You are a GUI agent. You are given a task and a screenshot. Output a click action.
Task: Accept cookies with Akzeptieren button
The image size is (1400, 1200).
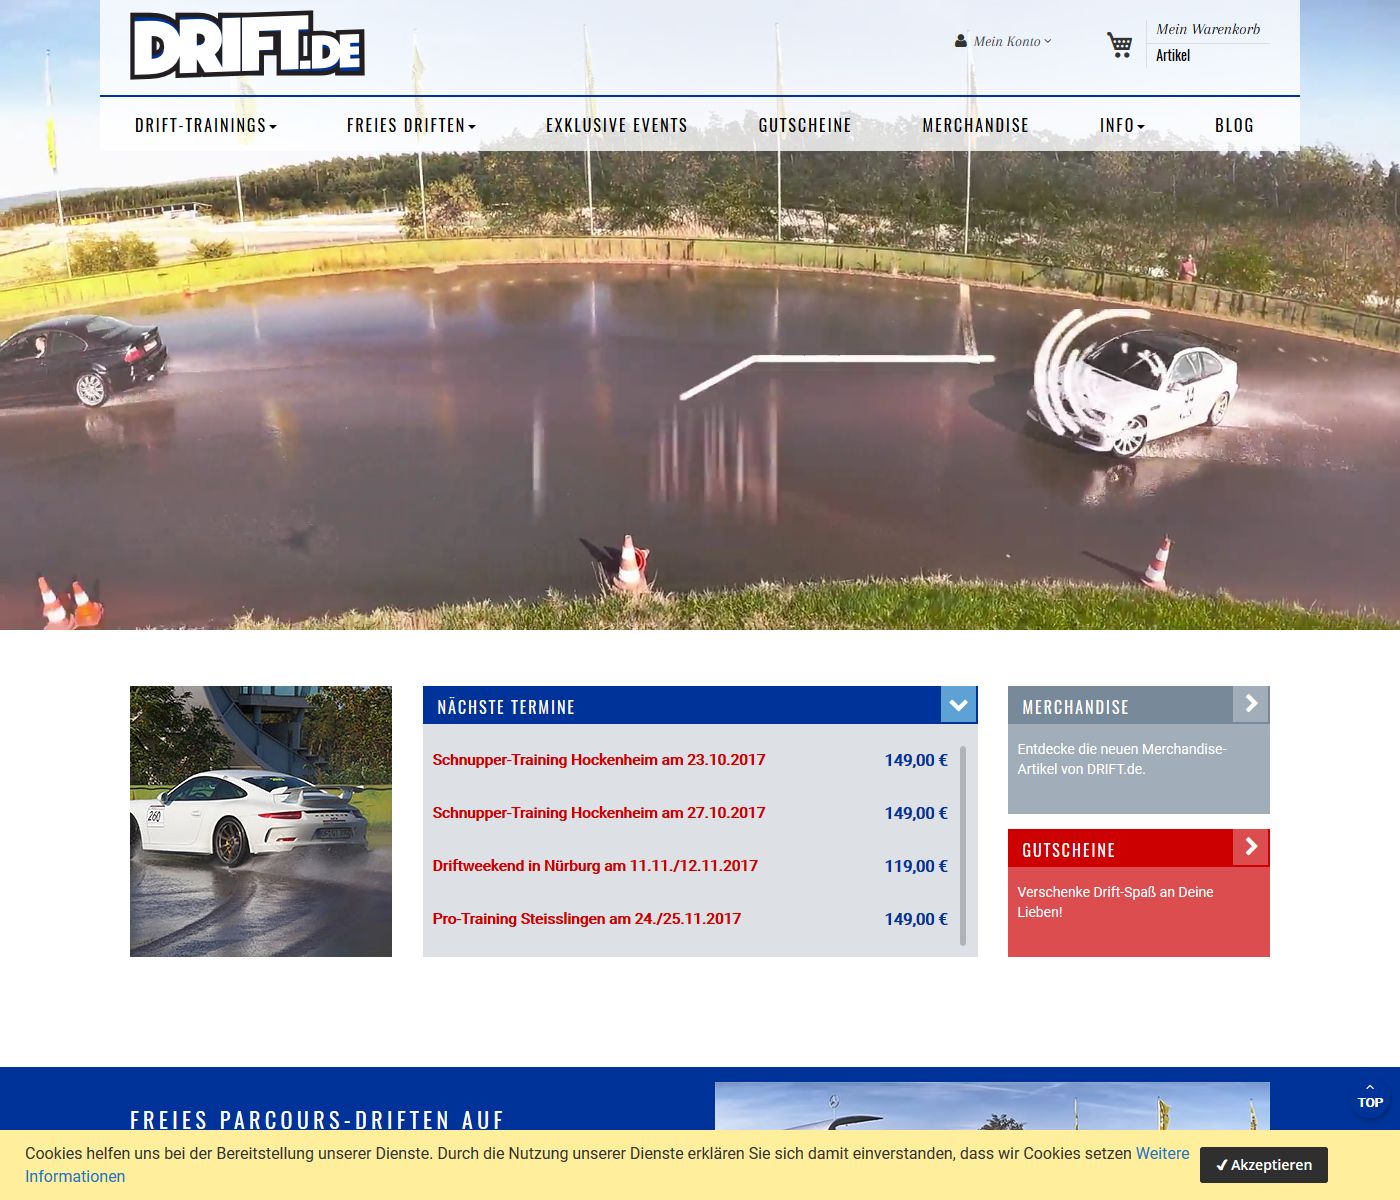pos(1263,1165)
